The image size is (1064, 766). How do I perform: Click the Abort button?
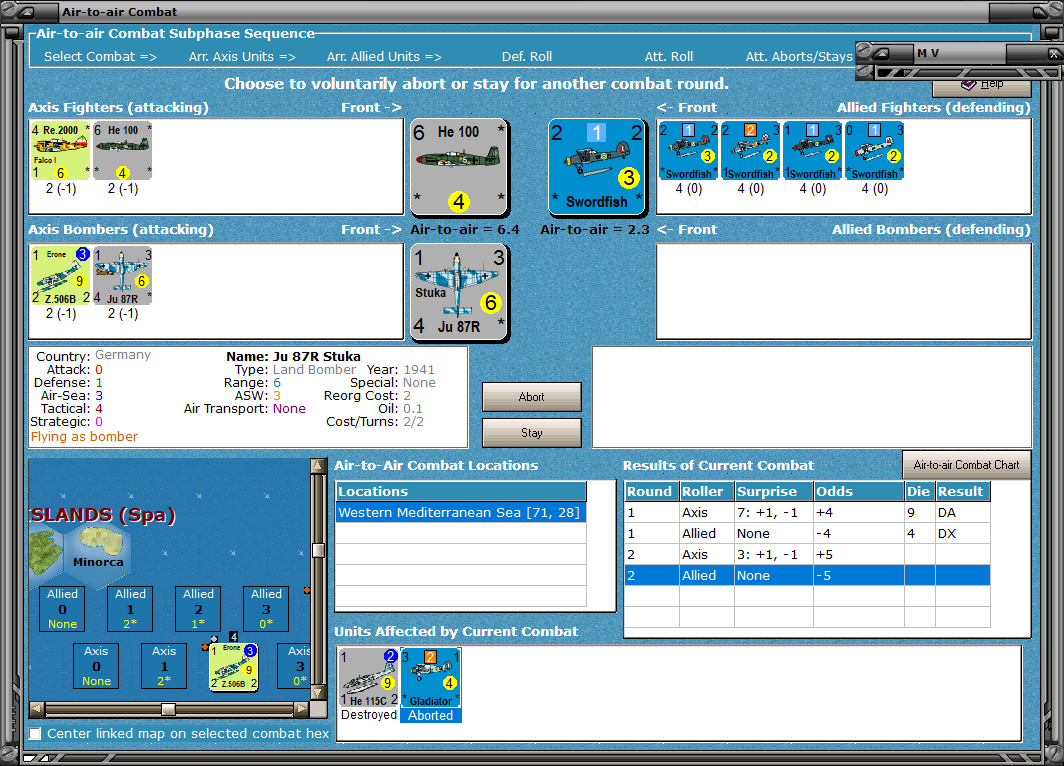[531, 397]
